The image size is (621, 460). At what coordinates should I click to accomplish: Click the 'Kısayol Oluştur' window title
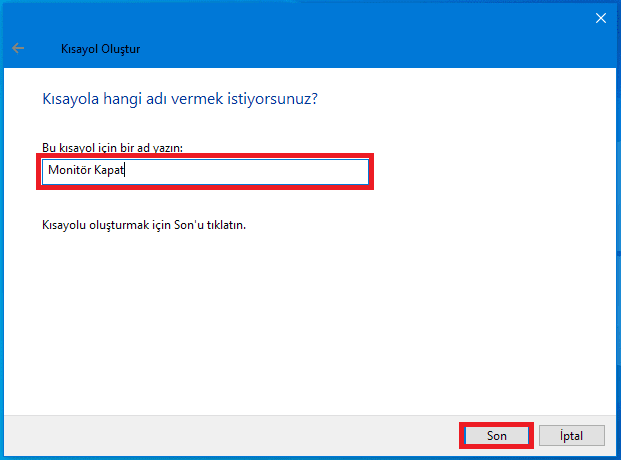(x=100, y=49)
